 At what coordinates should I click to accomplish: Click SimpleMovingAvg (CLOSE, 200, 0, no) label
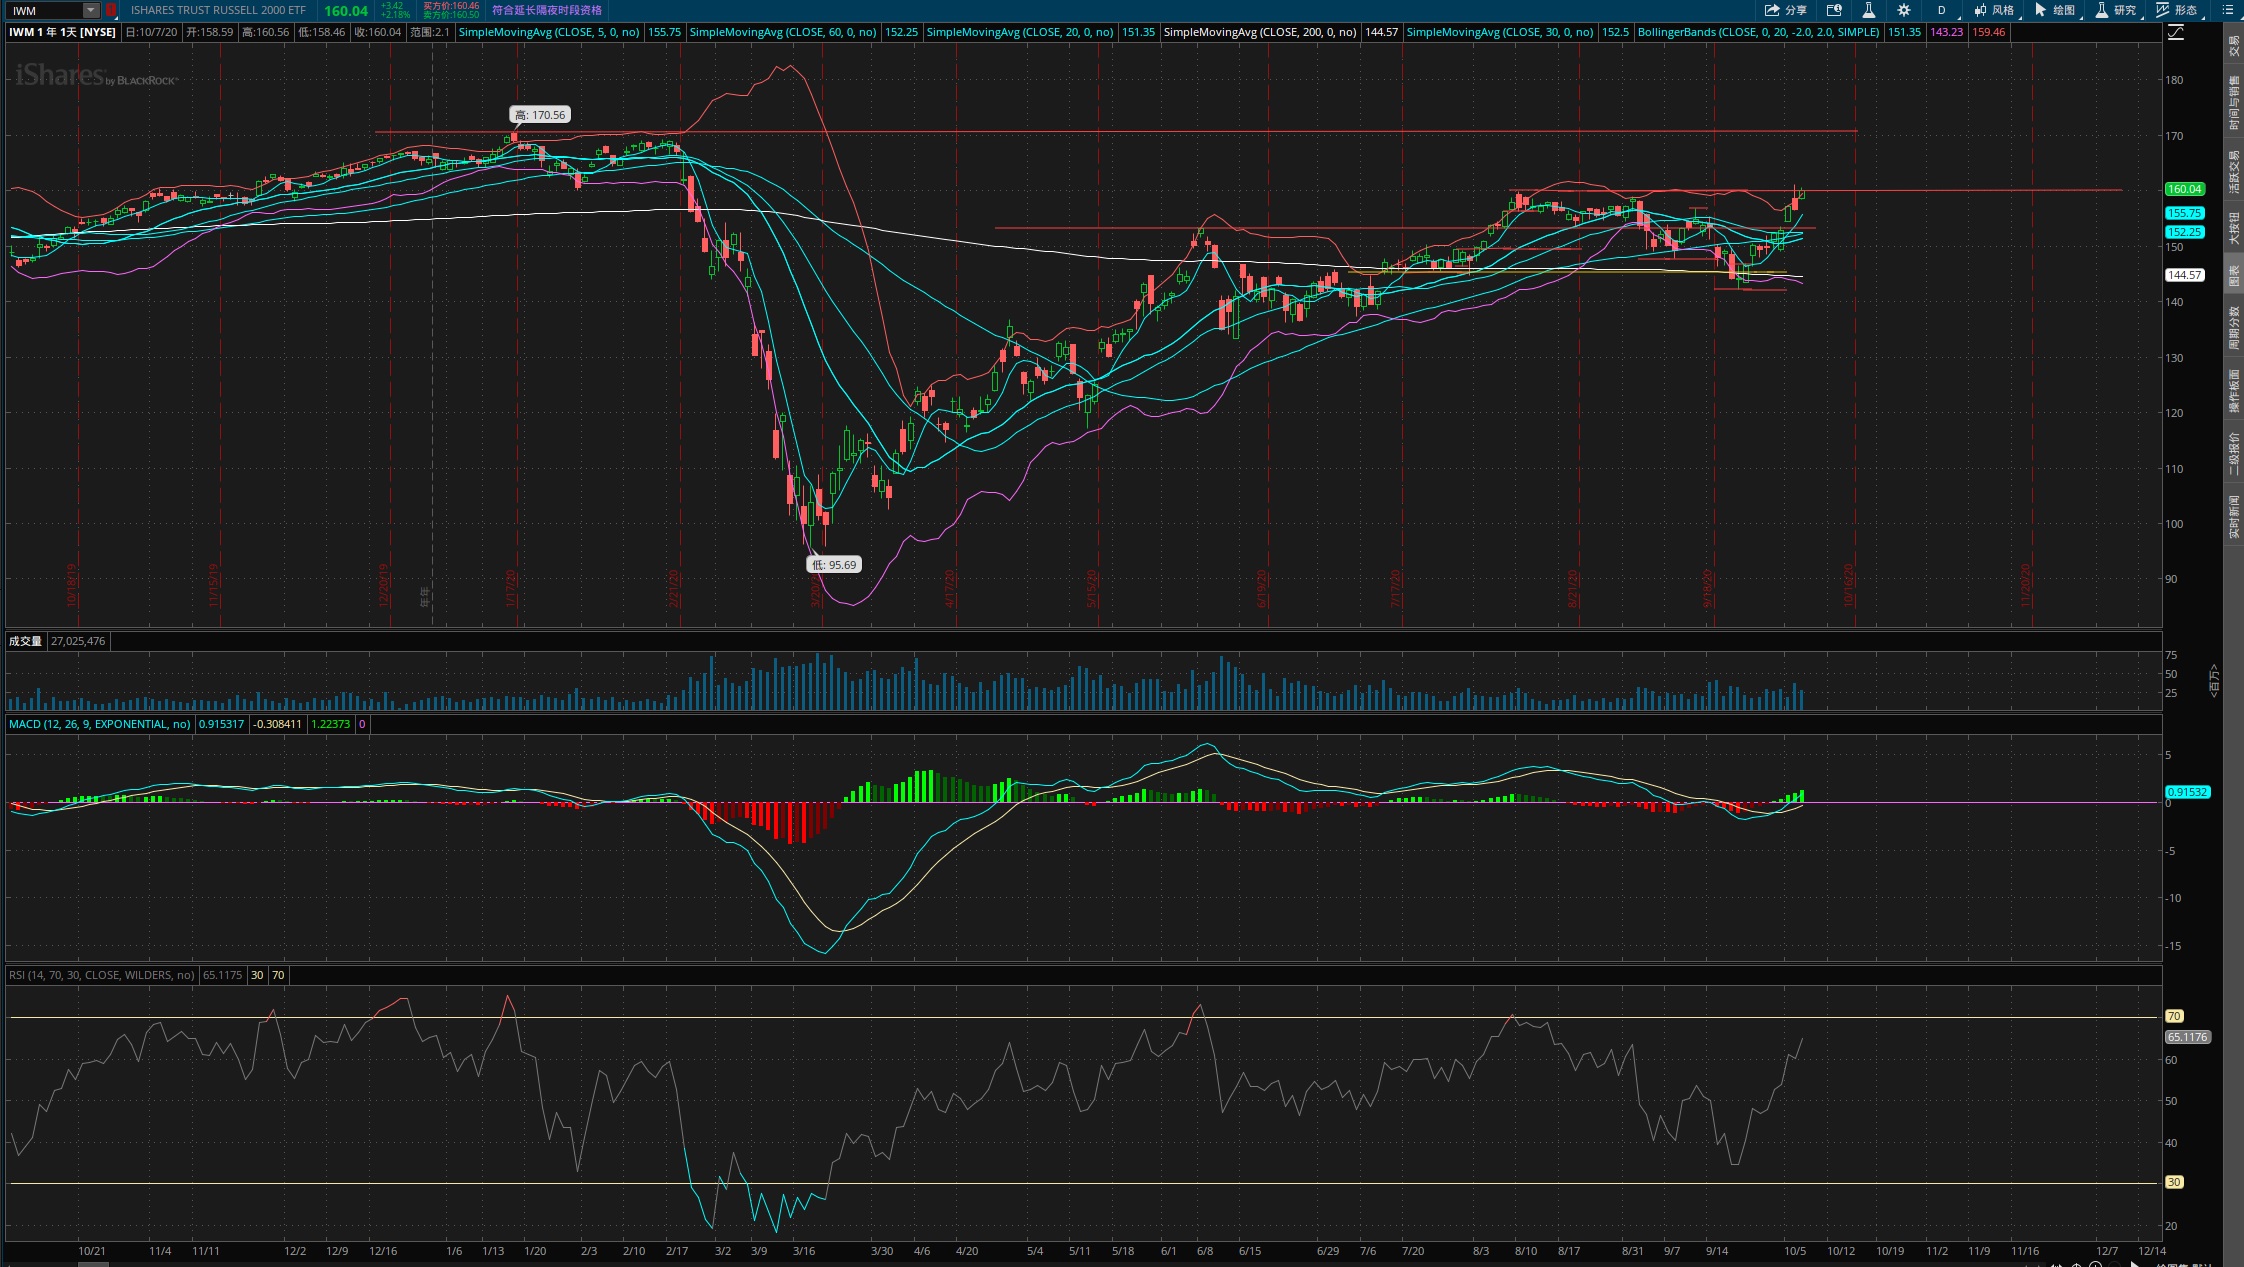(1260, 32)
